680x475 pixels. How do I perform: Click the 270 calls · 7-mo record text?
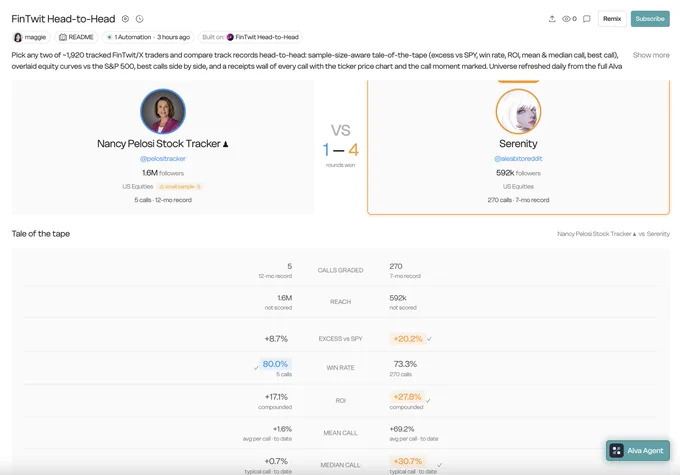tap(518, 200)
